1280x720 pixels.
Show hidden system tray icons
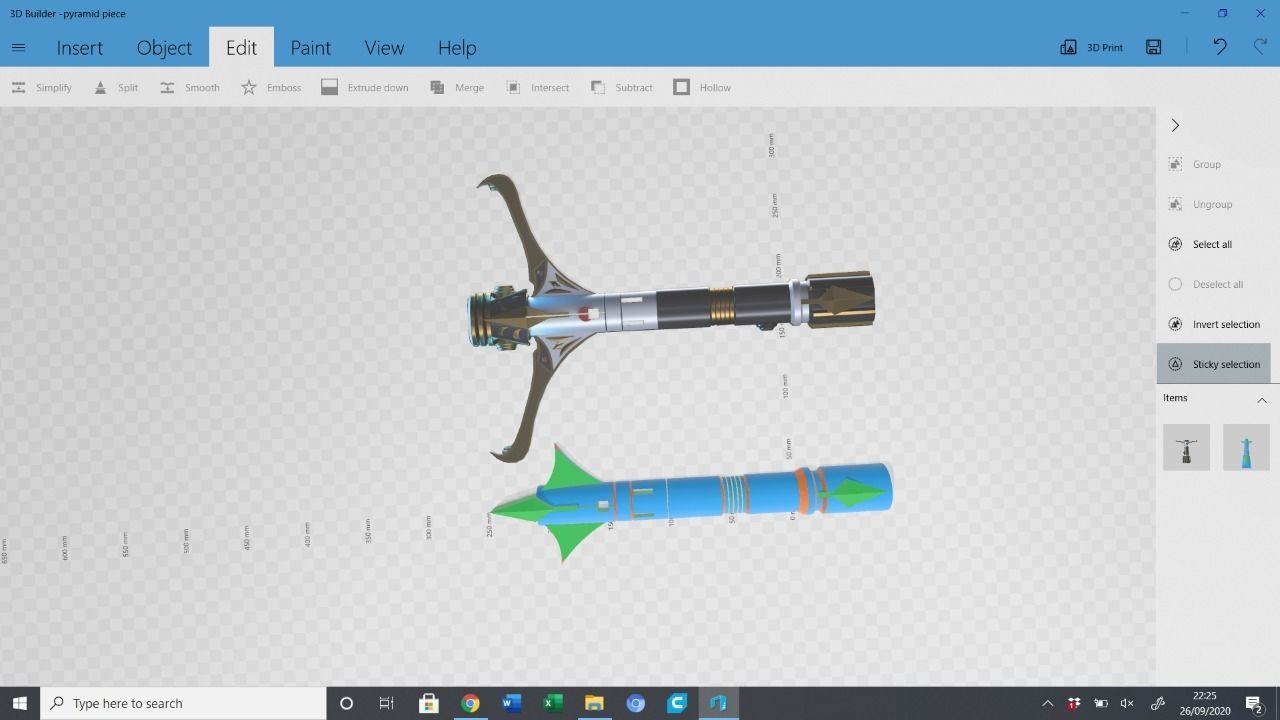pyautogui.click(x=1047, y=703)
